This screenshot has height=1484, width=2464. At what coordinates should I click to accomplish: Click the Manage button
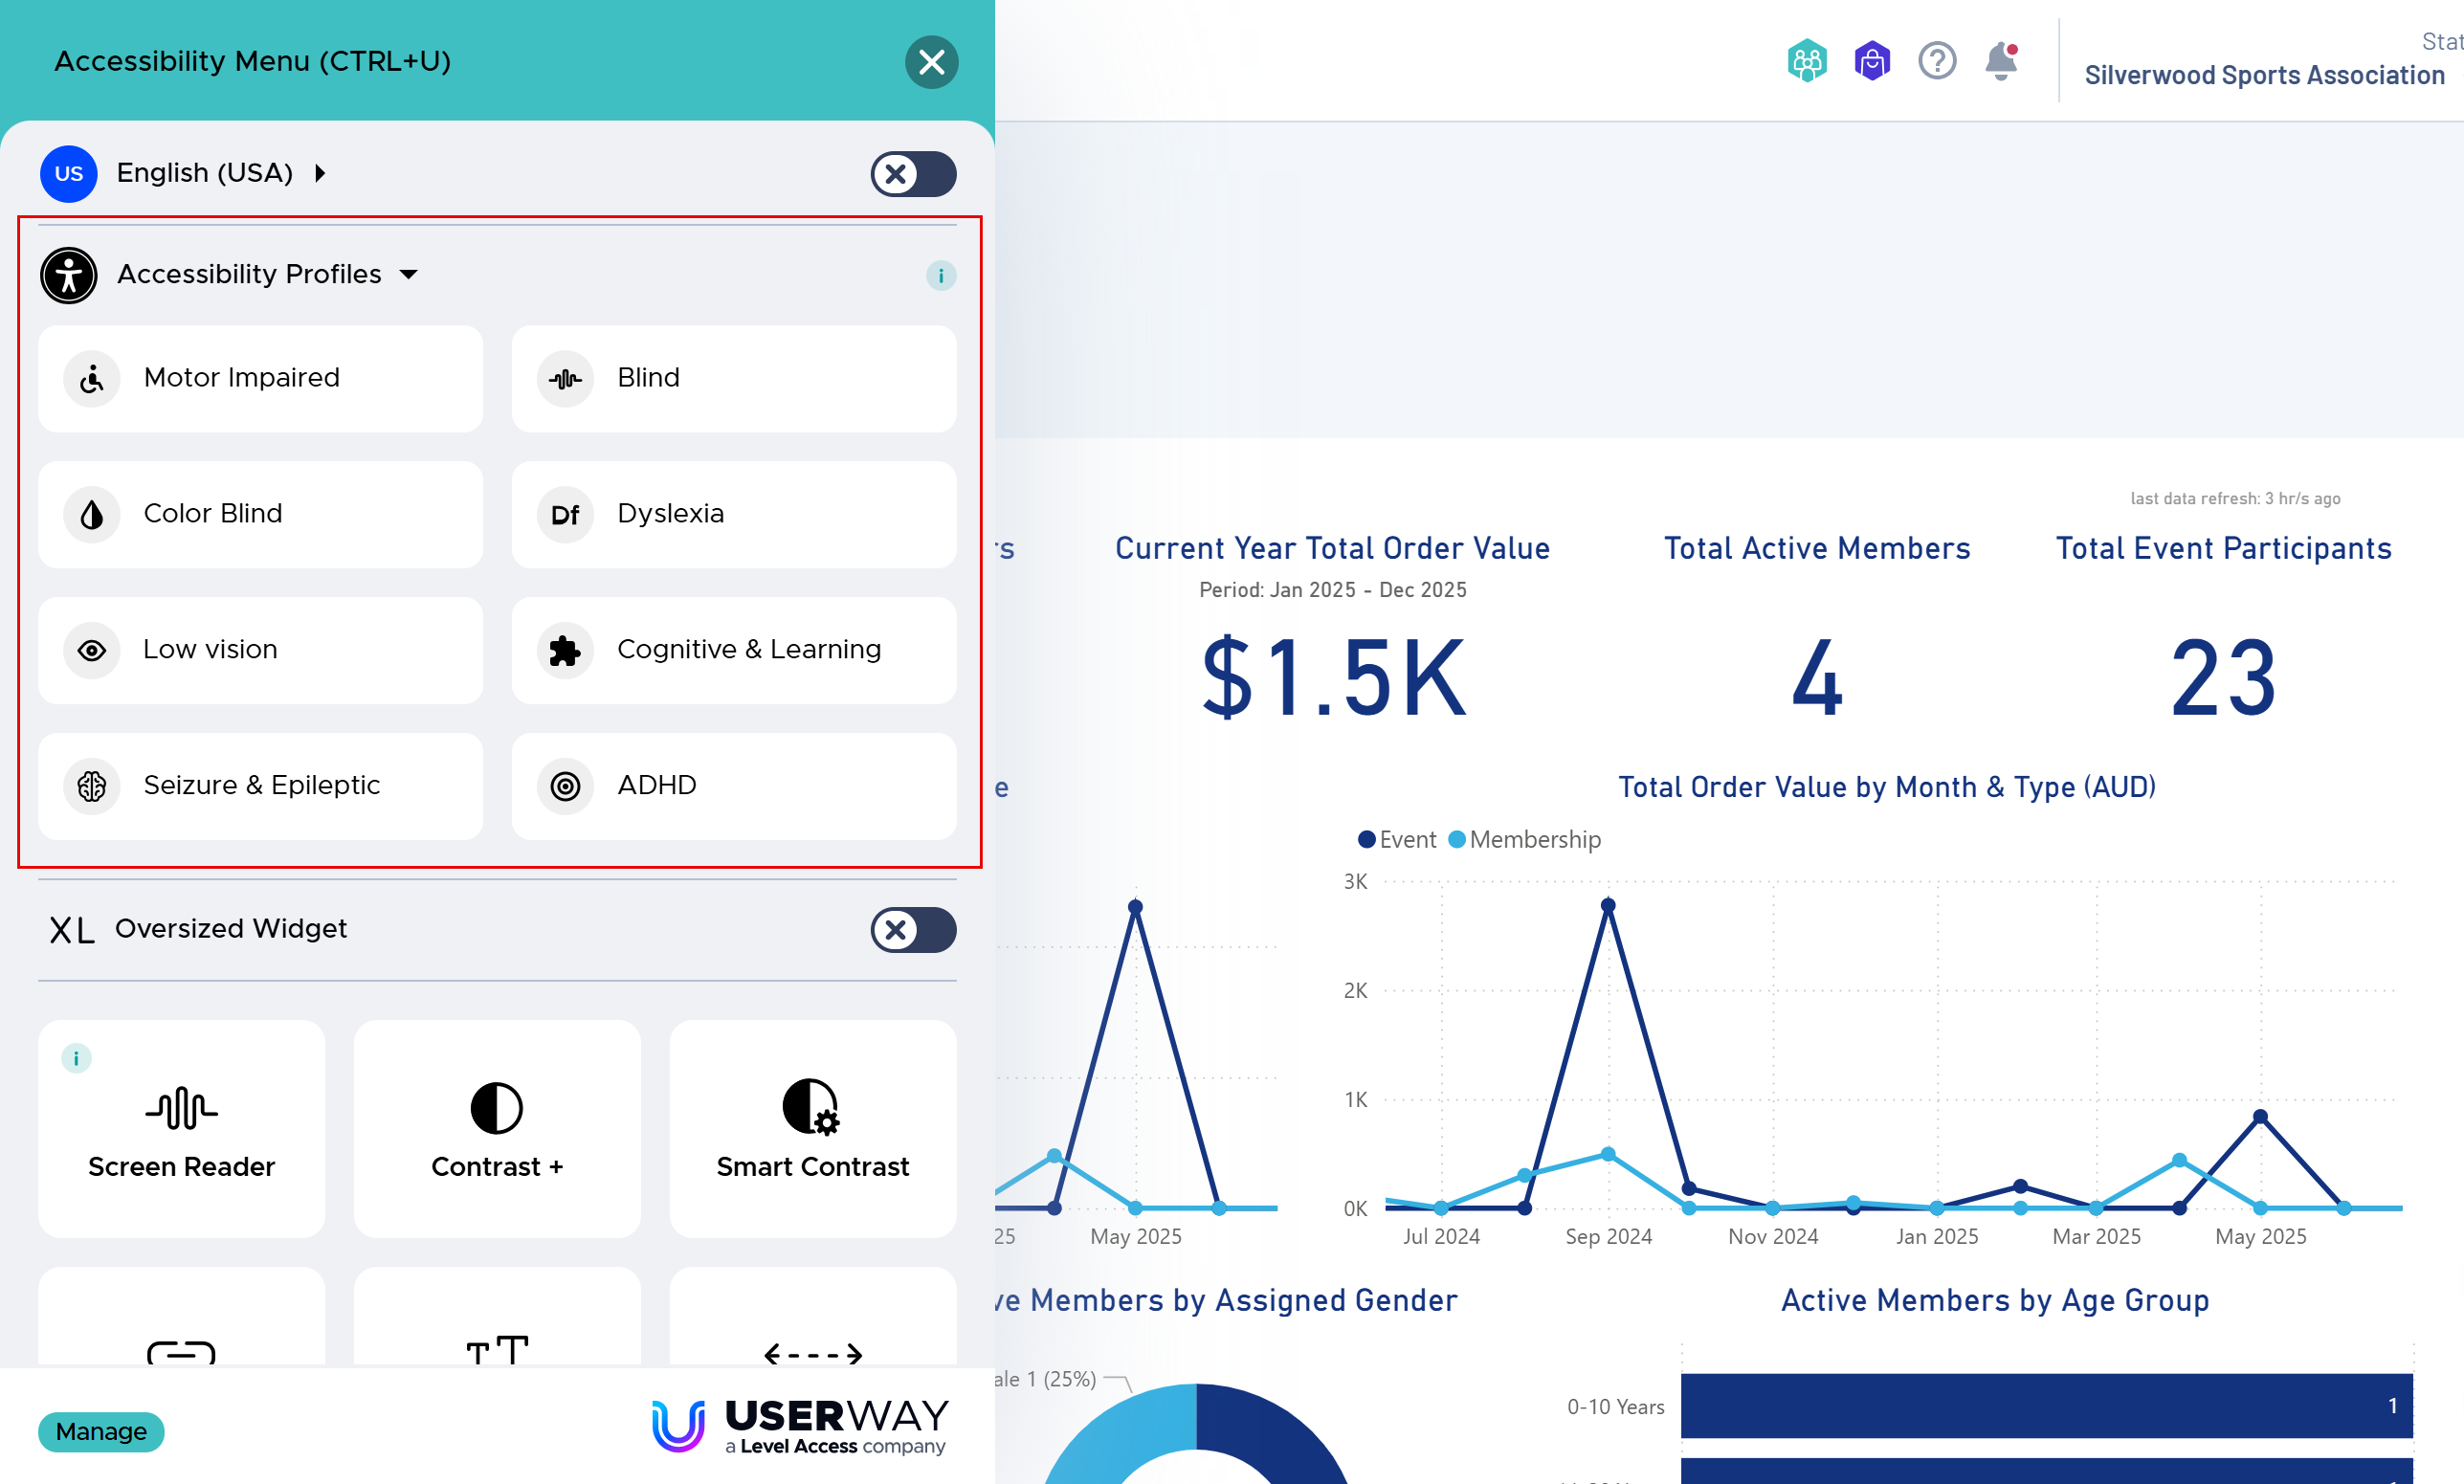(x=101, y=1431)
